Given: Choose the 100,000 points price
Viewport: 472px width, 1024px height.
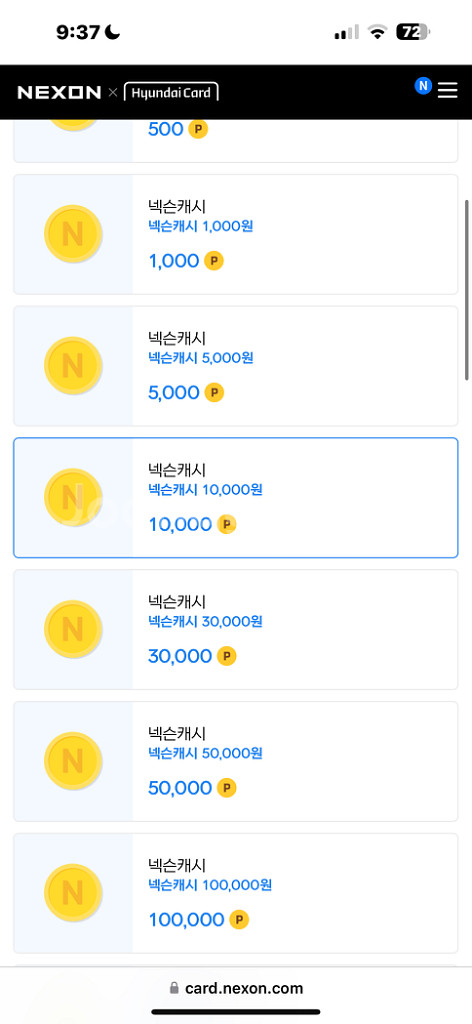Looking at the screenshot, I should coord(187,920).
